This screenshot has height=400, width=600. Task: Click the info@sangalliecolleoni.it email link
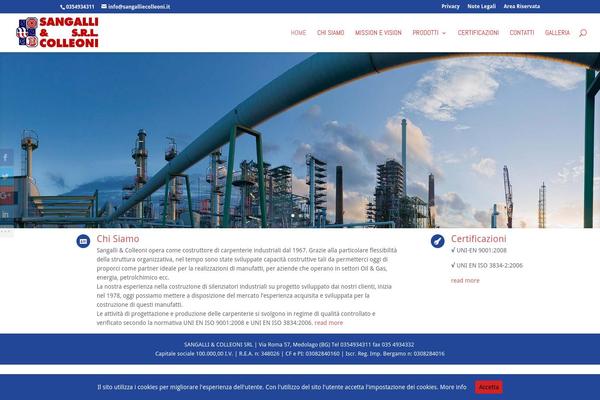pos(136,7)
